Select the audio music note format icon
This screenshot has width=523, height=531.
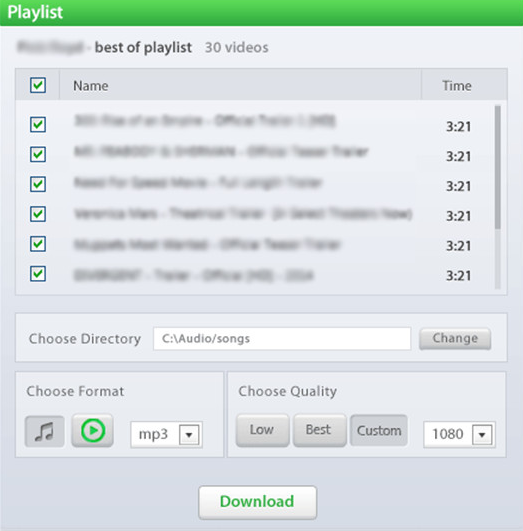click(44, 431)
